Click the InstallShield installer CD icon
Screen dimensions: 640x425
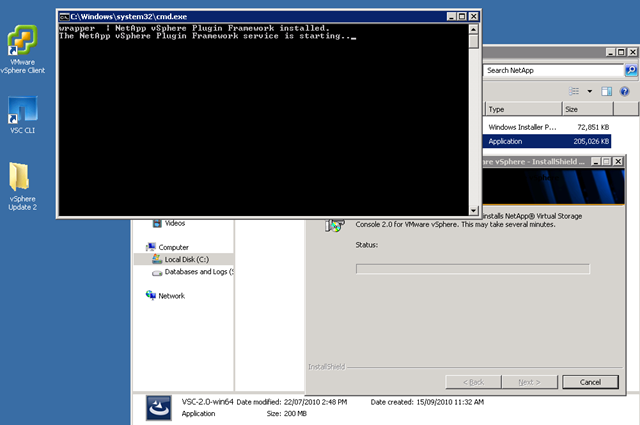pos(335,225)
